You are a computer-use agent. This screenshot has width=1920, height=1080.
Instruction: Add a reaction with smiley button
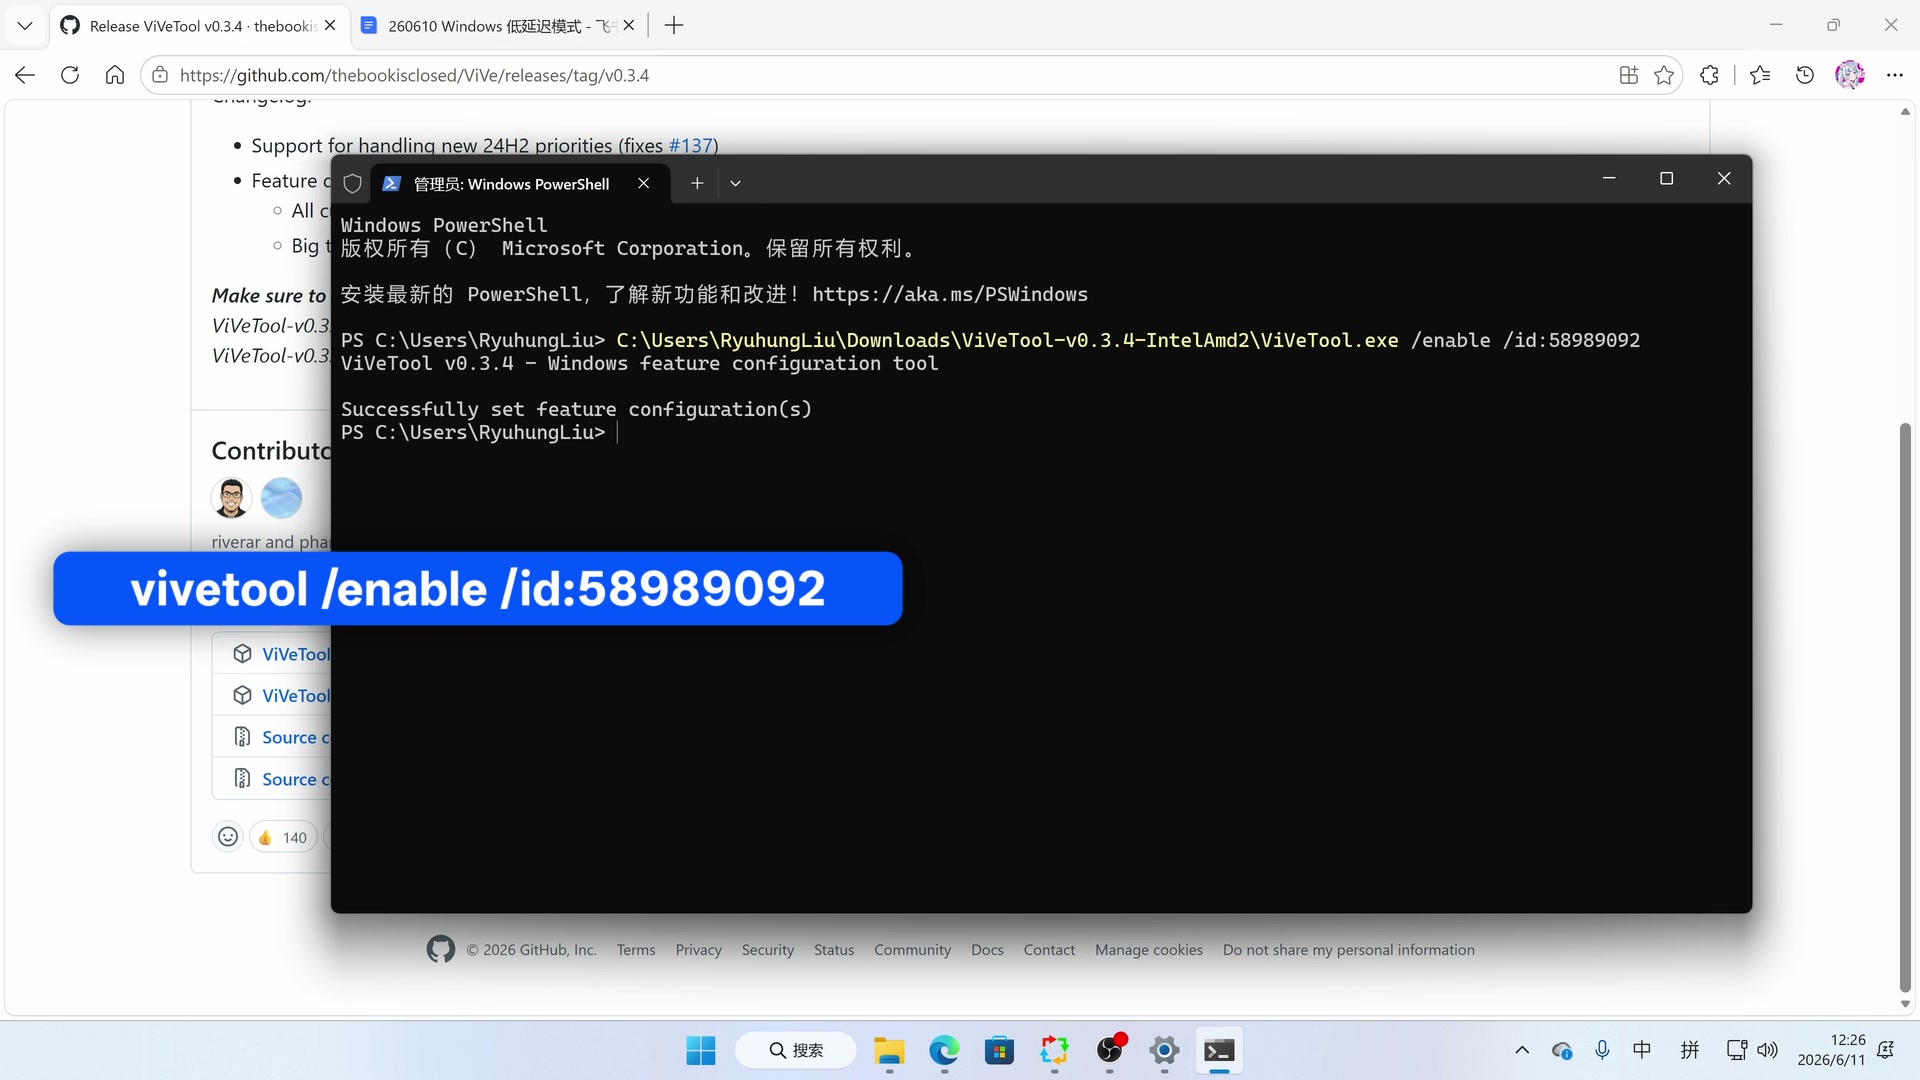(x=228, y=837)
